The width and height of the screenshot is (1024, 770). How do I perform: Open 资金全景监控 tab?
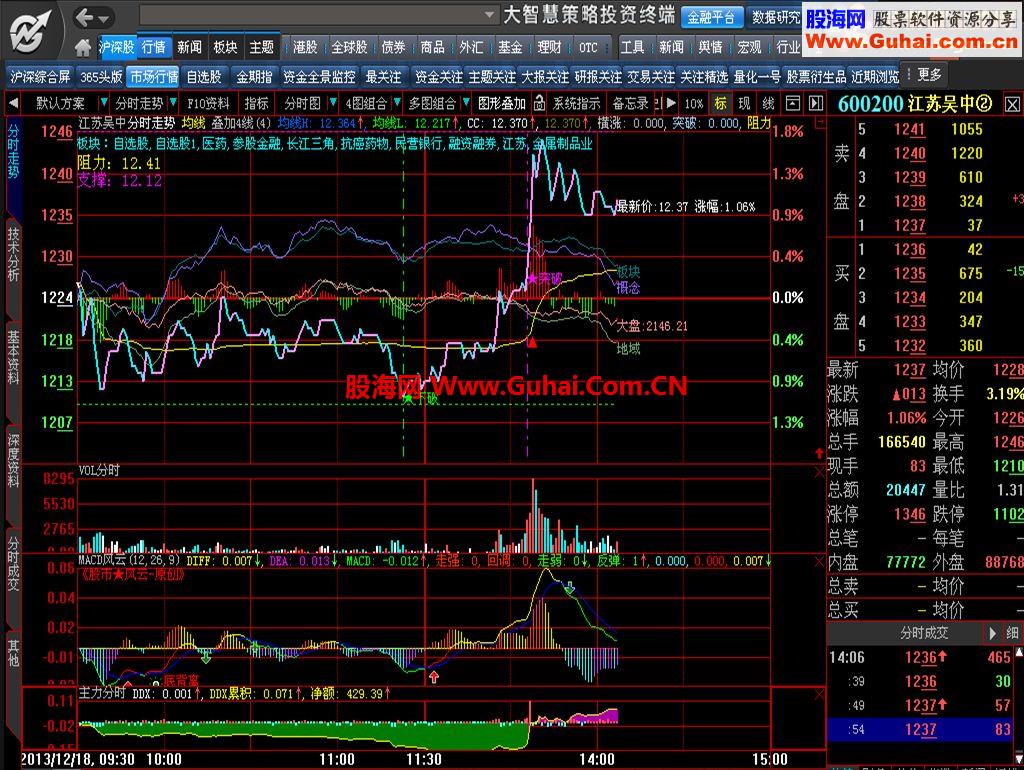click(x=319, y=76)
